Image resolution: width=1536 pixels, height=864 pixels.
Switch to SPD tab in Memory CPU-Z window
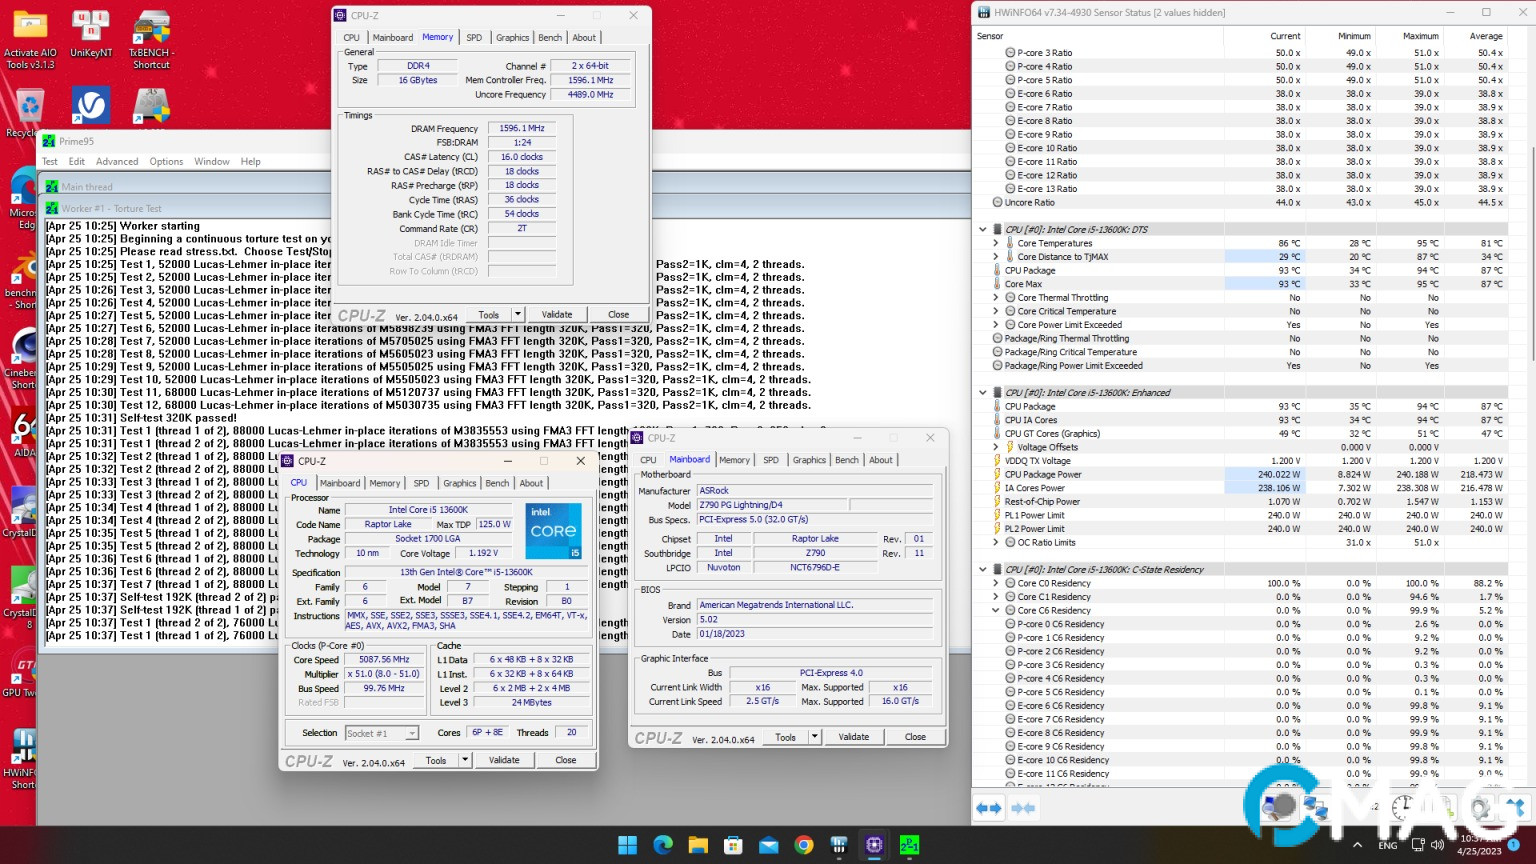[474, 38]
